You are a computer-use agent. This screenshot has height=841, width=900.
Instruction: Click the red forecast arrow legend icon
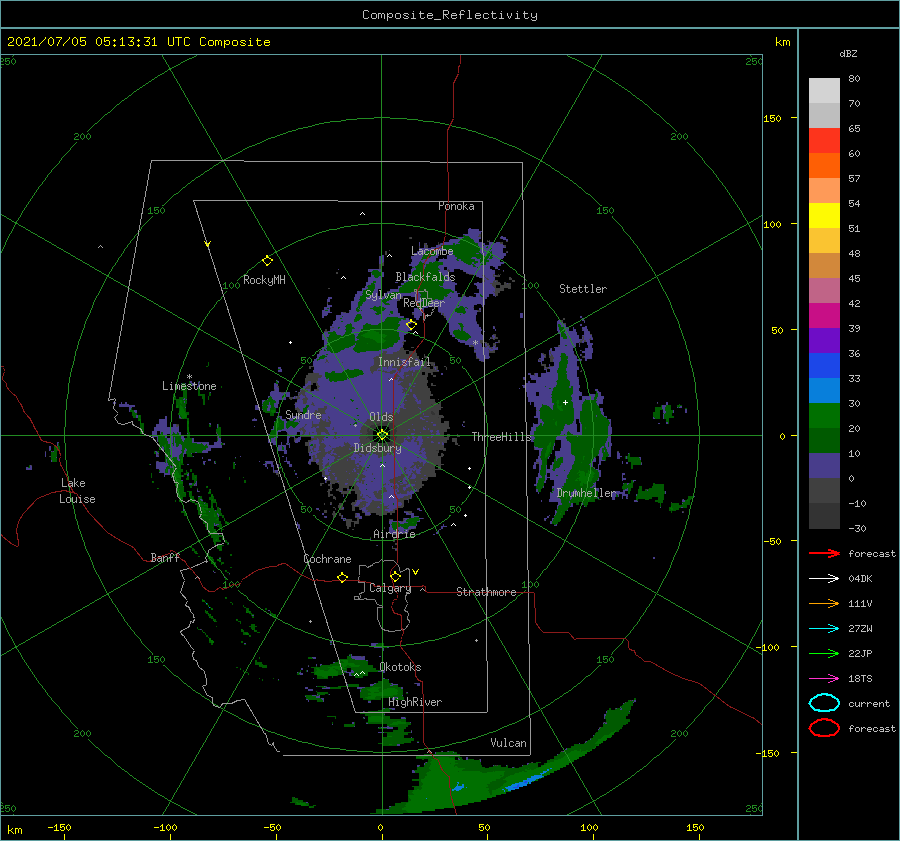point(824,553)
